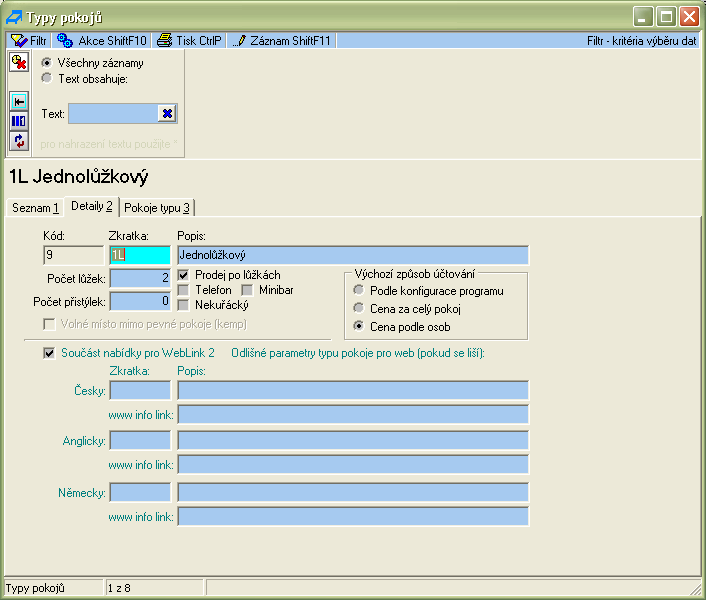Screen dimensions: 706x600
Task: Enable the Minibar checkbox
Action: coord(247,290)
